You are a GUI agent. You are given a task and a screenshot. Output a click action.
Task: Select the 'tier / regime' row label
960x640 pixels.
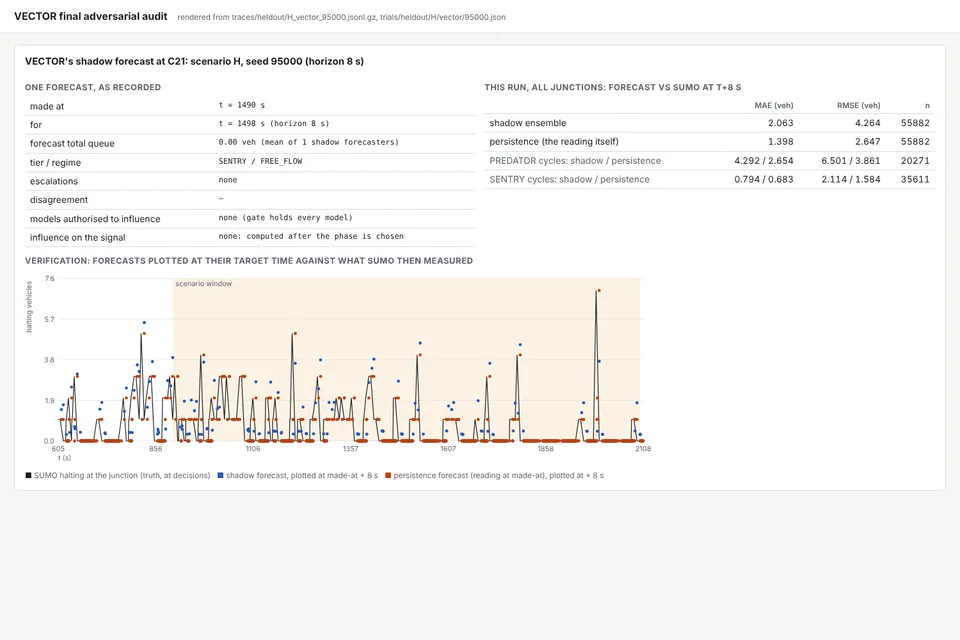tap(56, 162)
